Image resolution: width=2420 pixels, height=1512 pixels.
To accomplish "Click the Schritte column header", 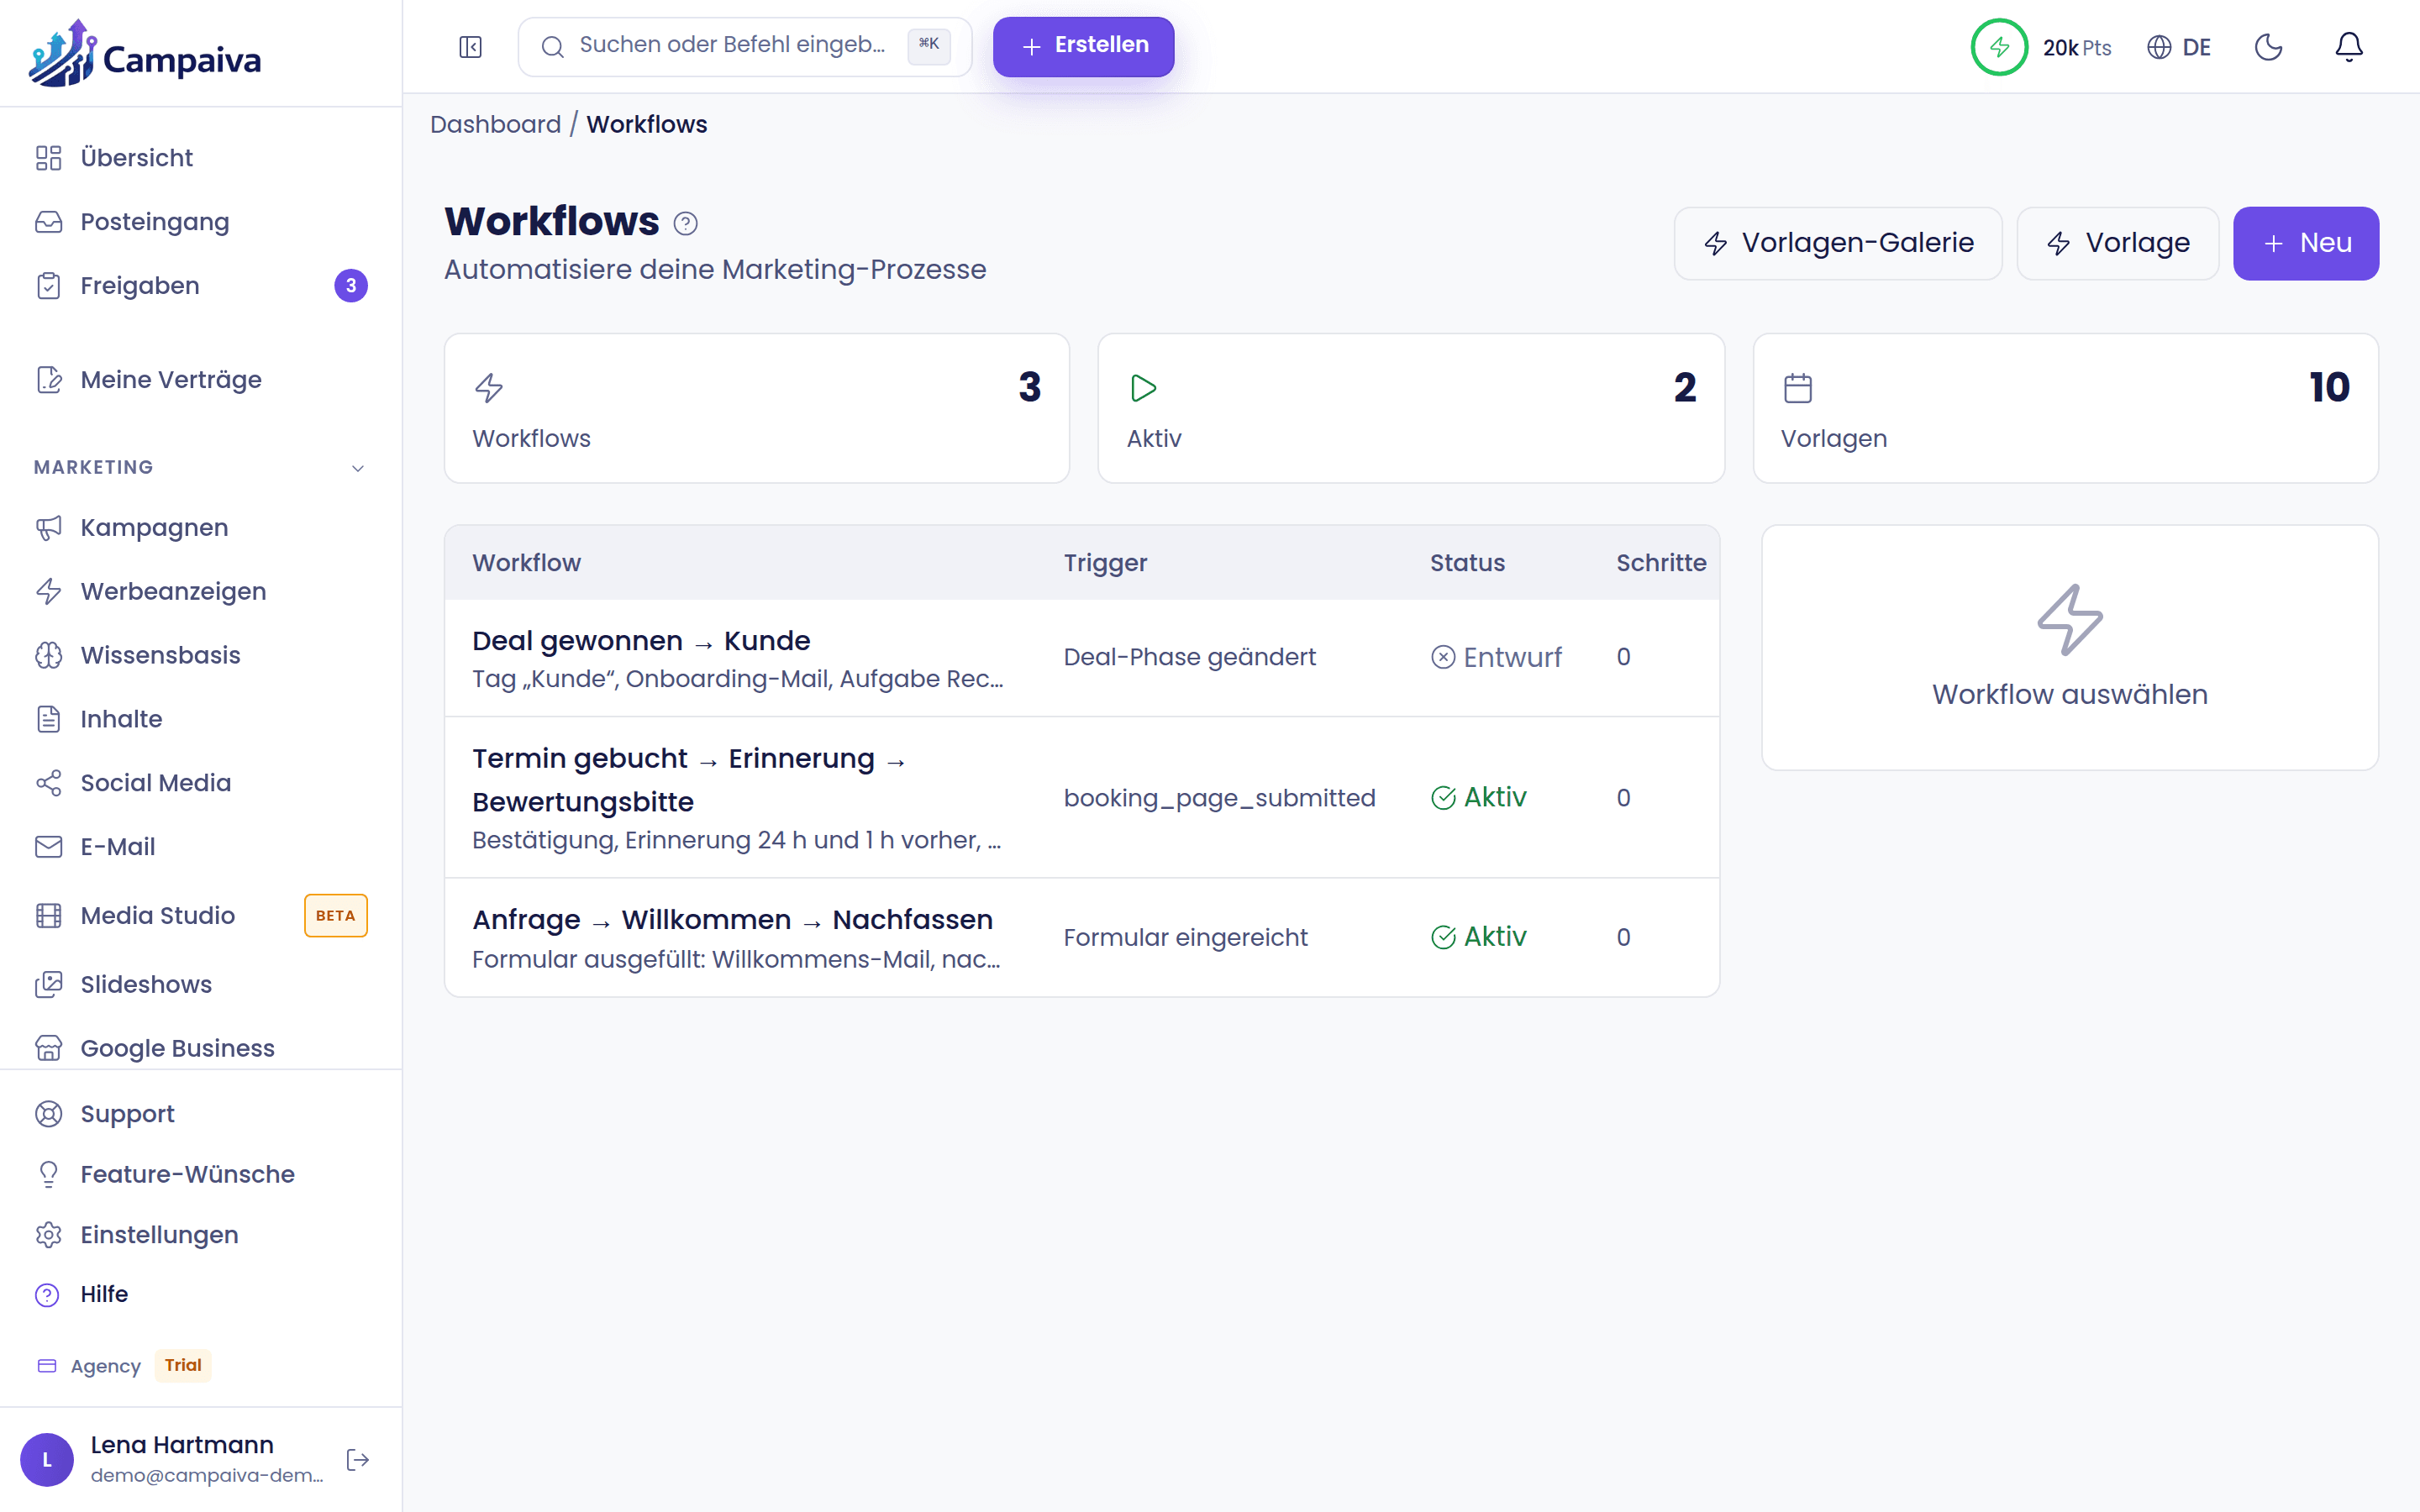I will pyautogui.click(x=1661, y=563).
